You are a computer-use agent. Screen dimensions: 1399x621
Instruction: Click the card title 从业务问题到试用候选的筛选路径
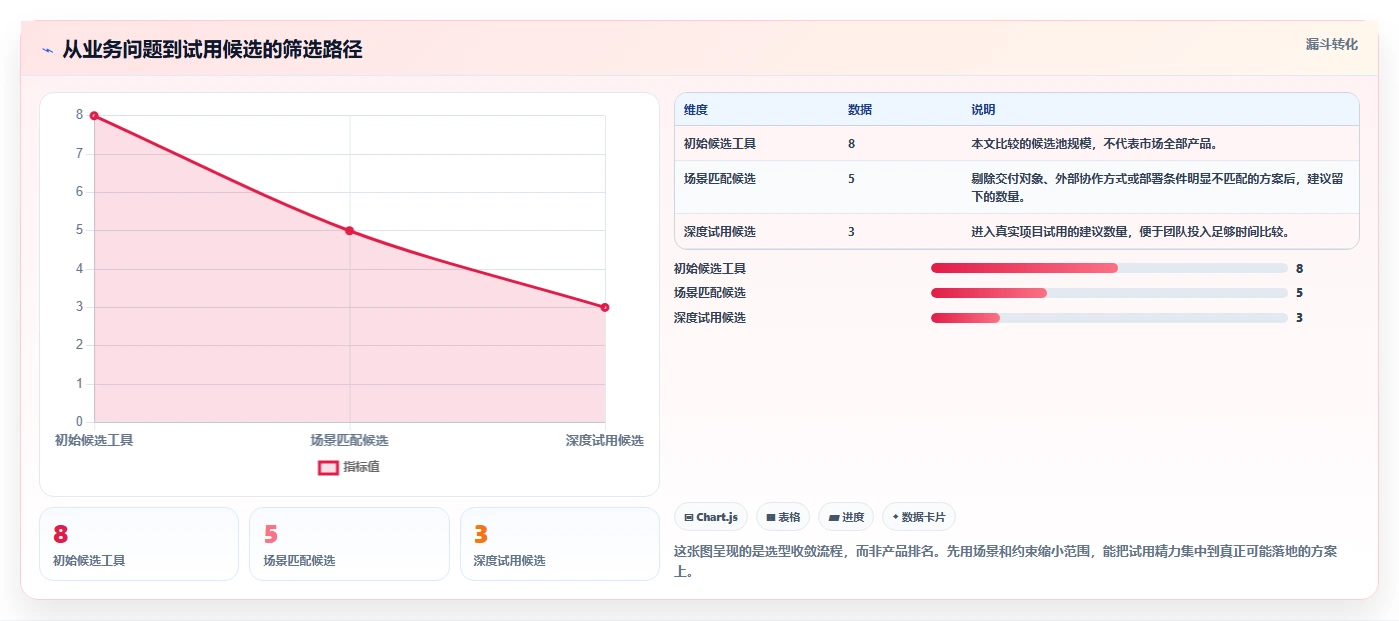pyautogui.click(x=212, y=49)
